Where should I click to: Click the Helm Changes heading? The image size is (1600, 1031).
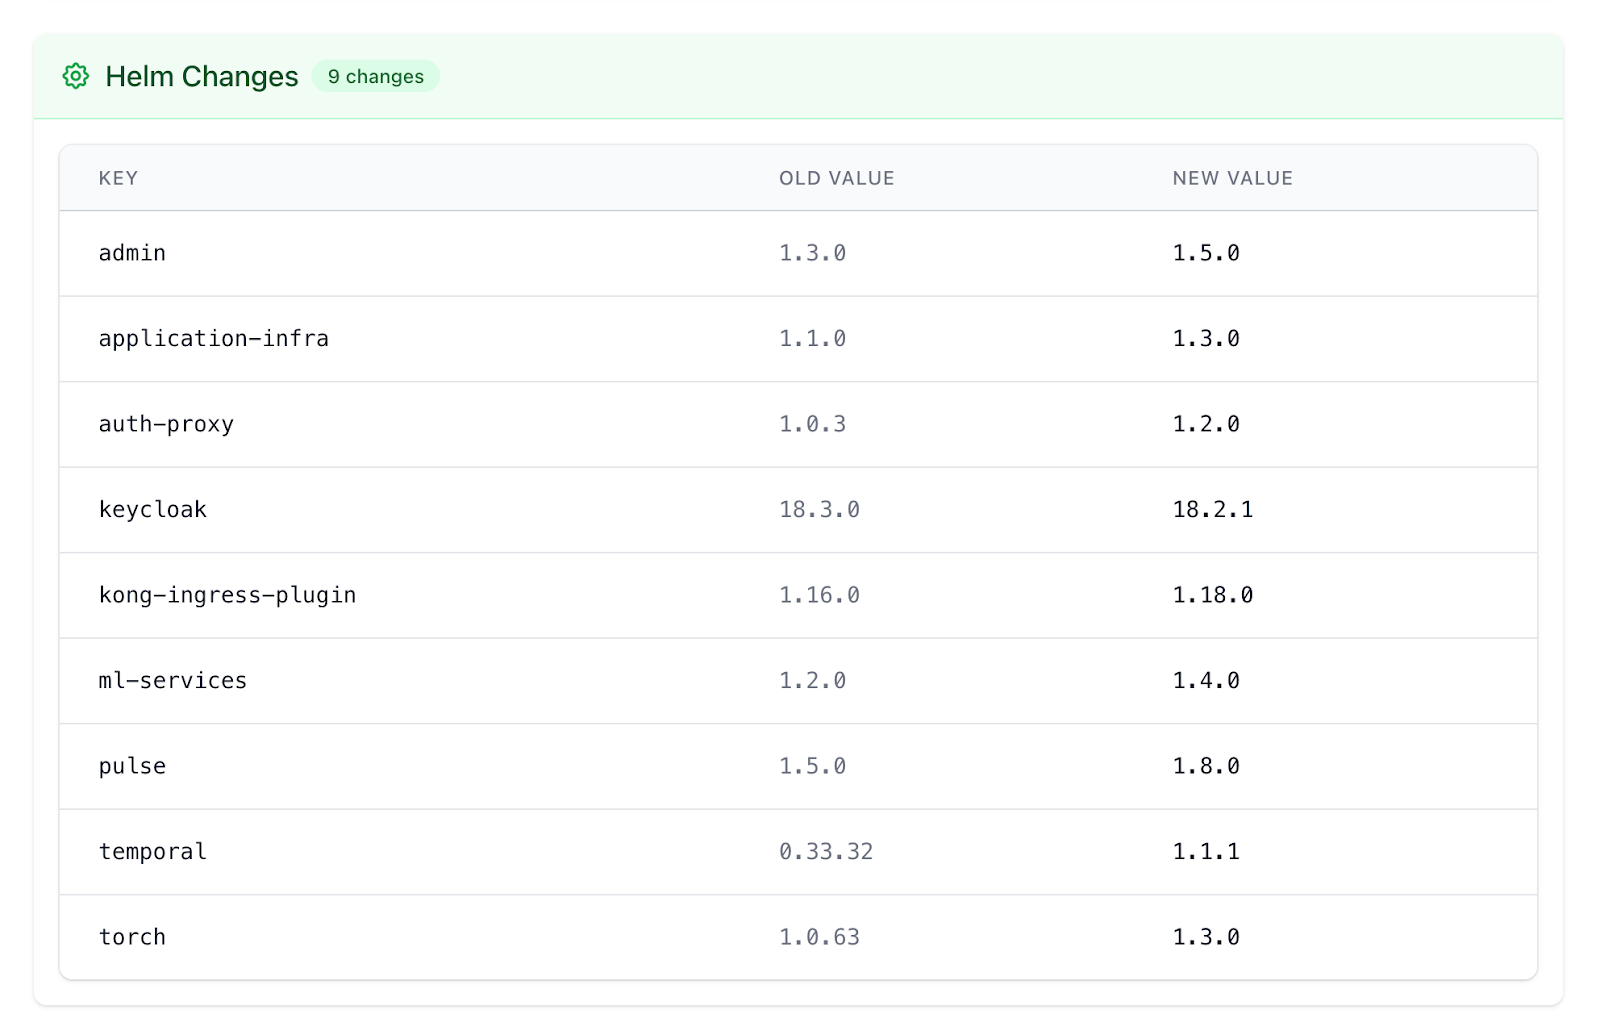pos(201,77)
